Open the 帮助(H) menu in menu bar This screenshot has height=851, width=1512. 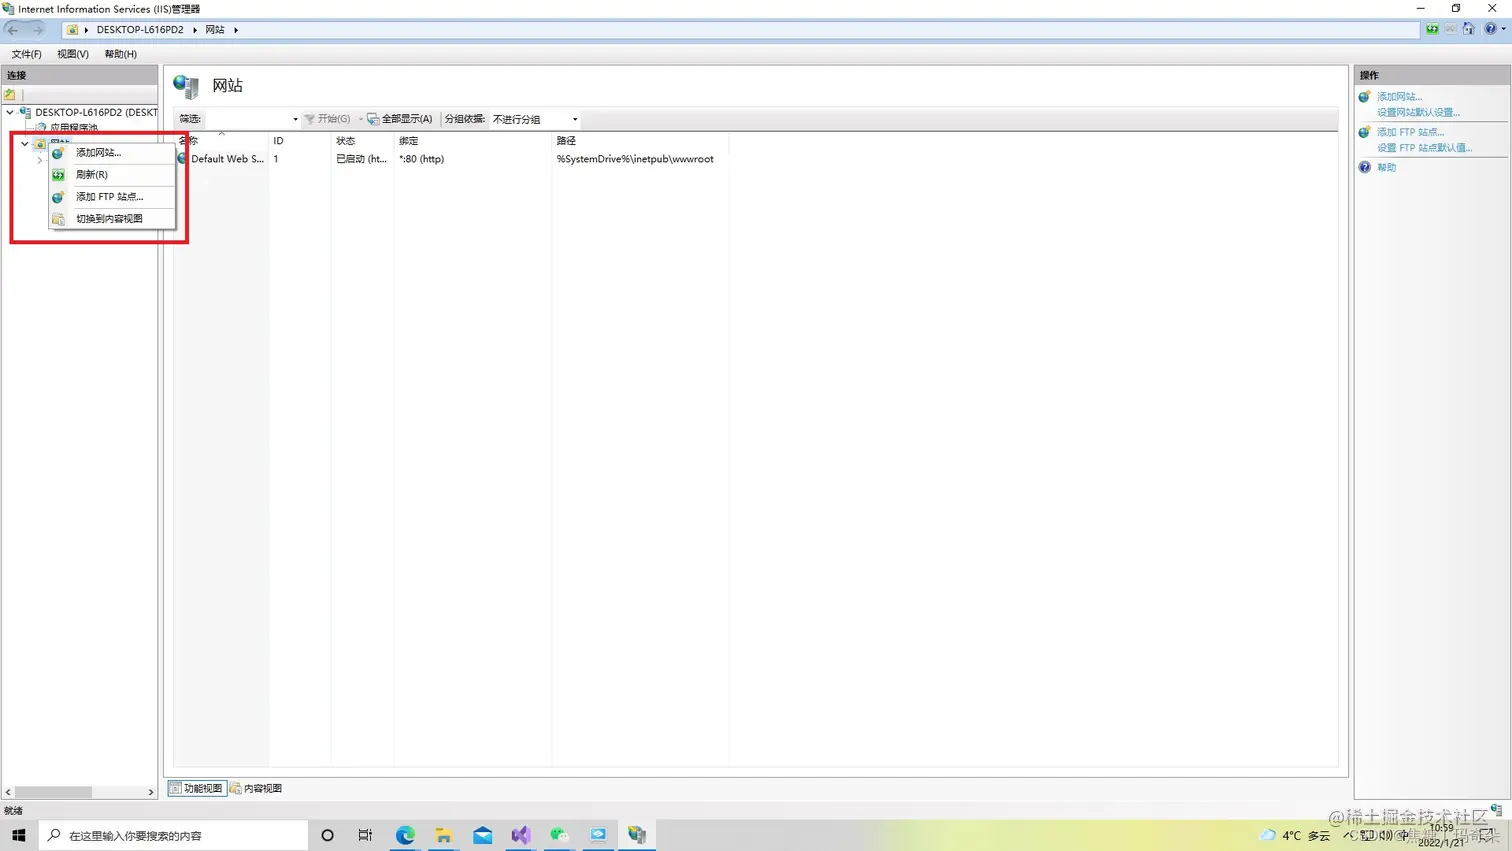(121, 54)
